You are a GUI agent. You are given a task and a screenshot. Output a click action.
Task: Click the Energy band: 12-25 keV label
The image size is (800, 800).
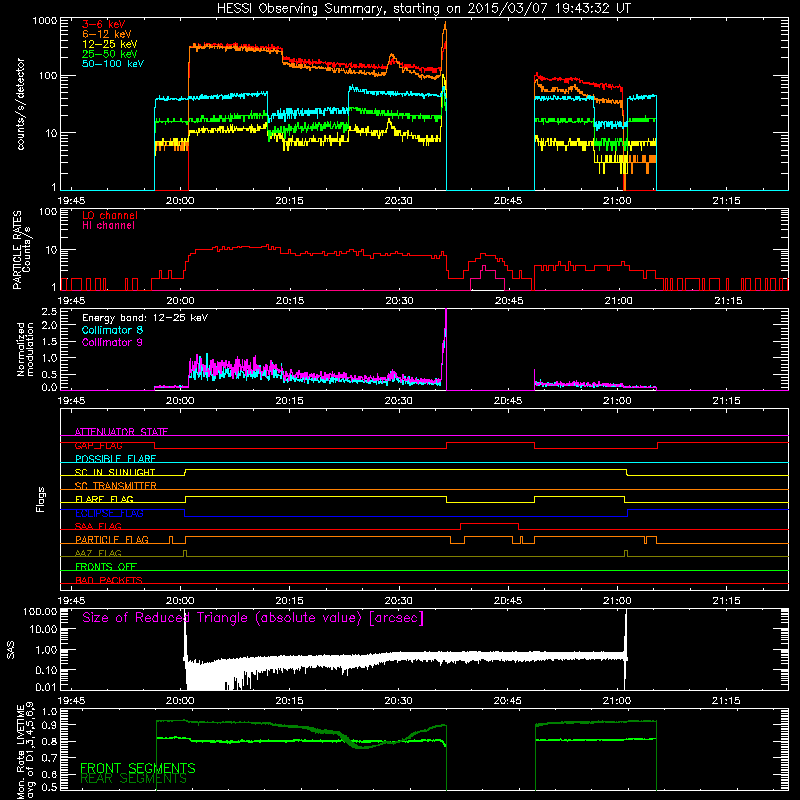pyautogui.click(x=145, y=318)
